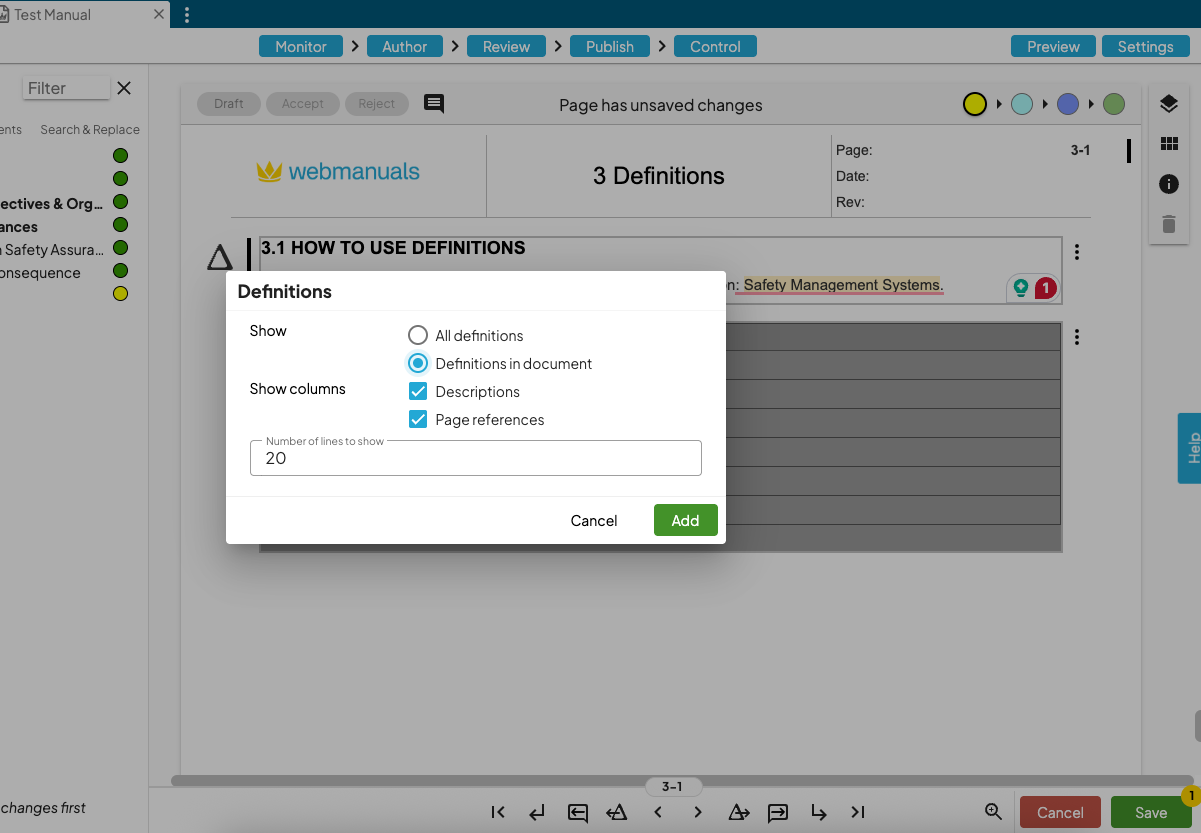1201x833 pixels.
Task: Click the down-right arrow navigation icon
Action: (819, 812)
